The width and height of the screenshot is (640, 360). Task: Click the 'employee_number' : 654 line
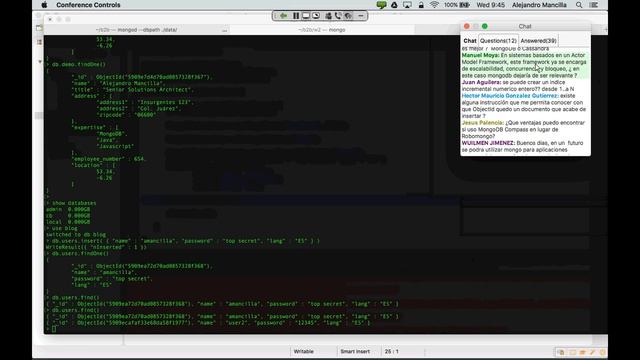point(109,159)
